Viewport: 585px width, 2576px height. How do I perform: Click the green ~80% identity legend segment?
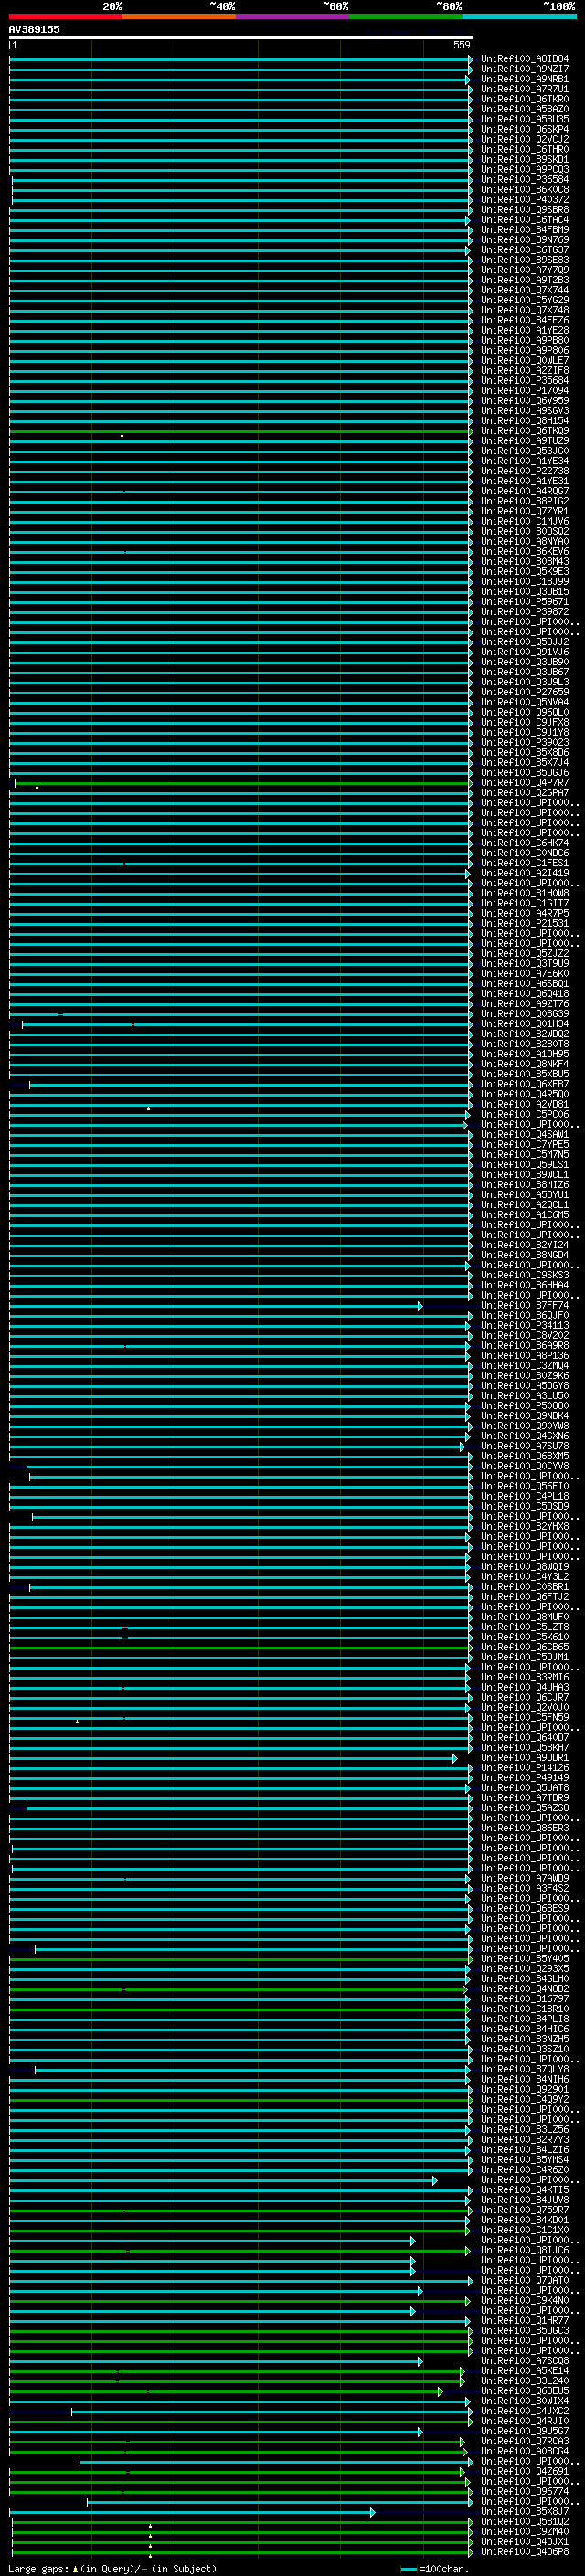click(406, 16)
